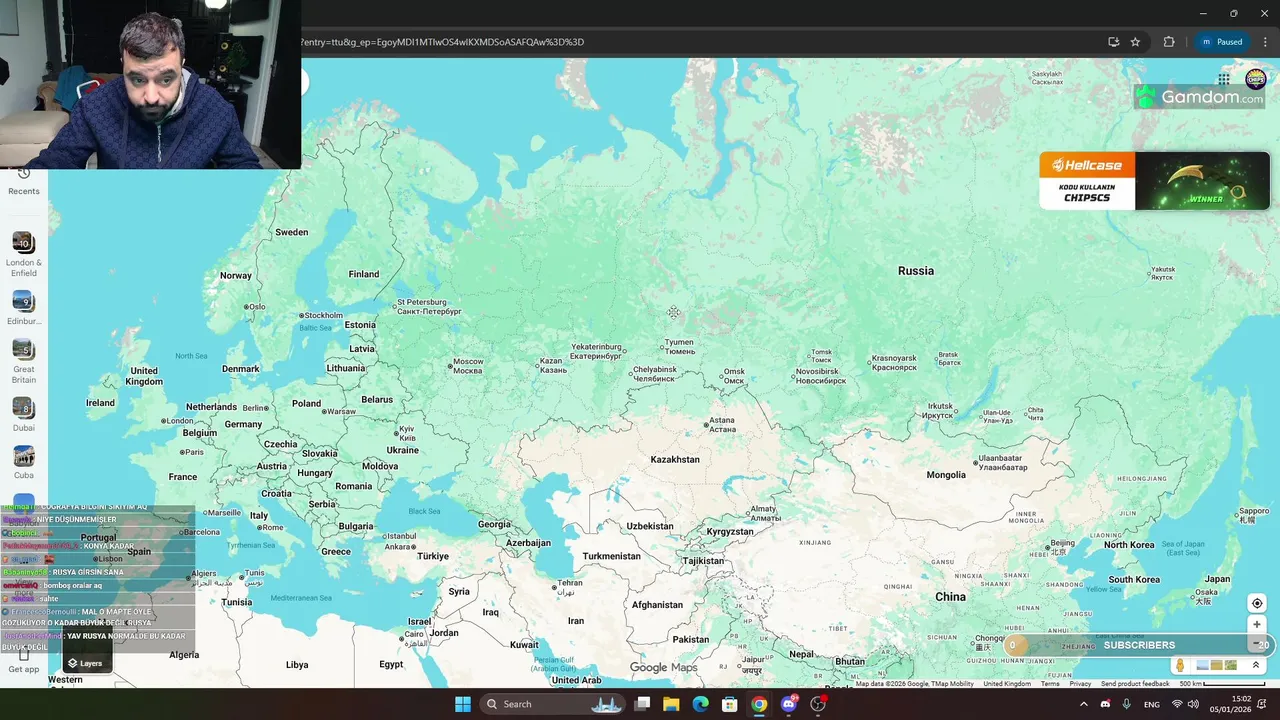The image size is (1280, 720).
Task: Click the Discord tray icon
Action: (x=1105, y=704)
